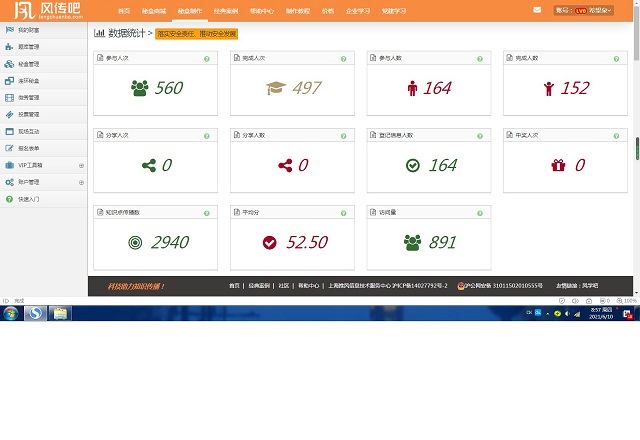640x440 pixels.
Task: Click help icon on 完成人数 card
Action: 615,59
